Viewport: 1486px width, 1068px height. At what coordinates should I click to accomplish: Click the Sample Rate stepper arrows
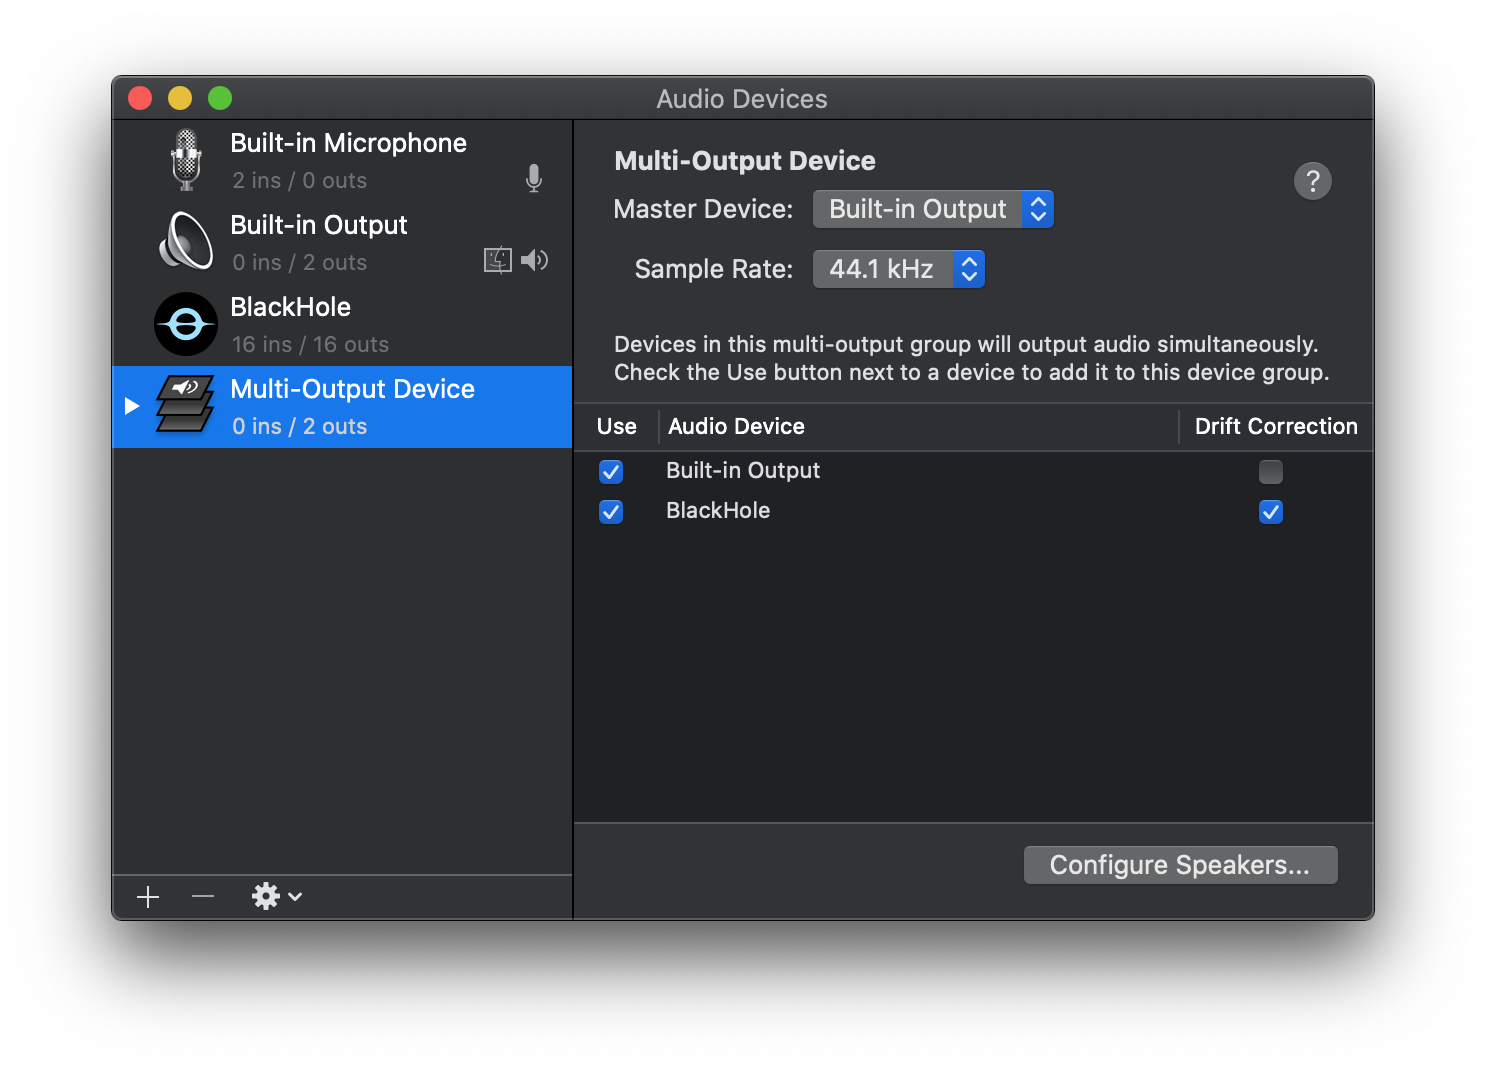click(968, 268)
